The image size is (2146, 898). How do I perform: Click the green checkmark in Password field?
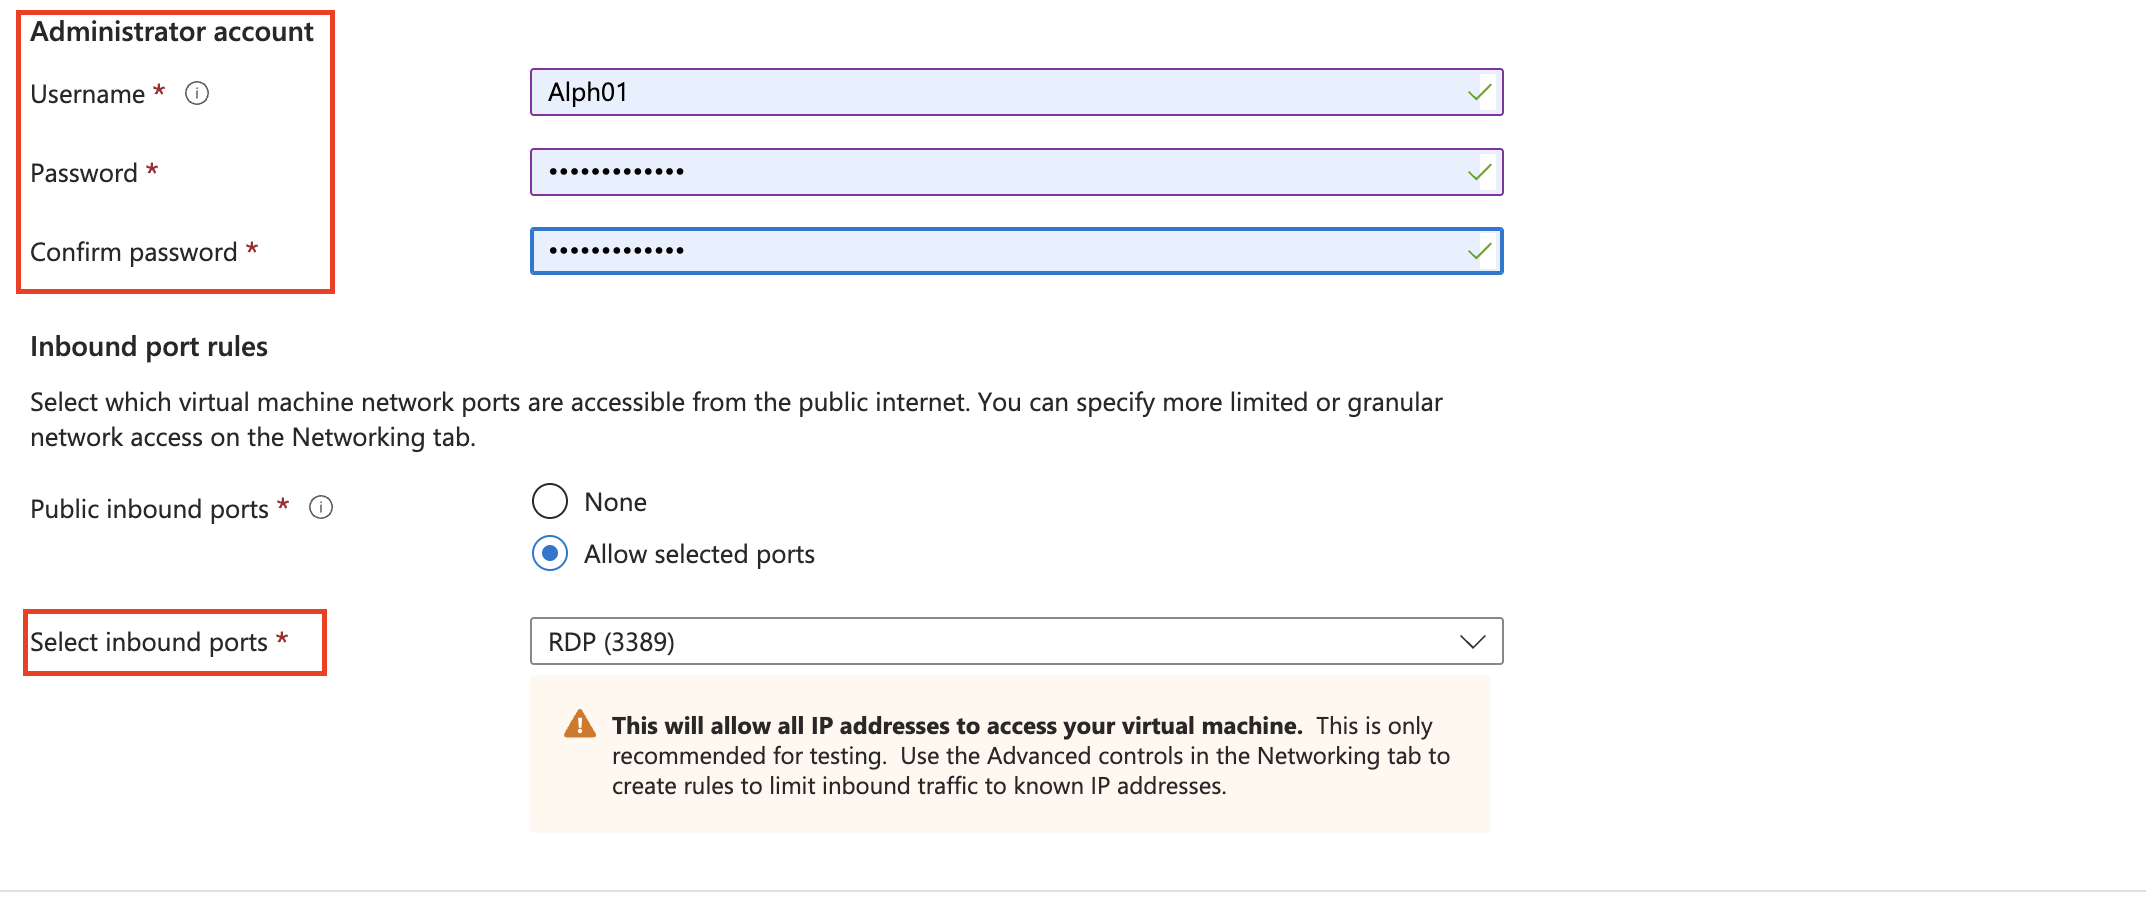pos(1480,172)
